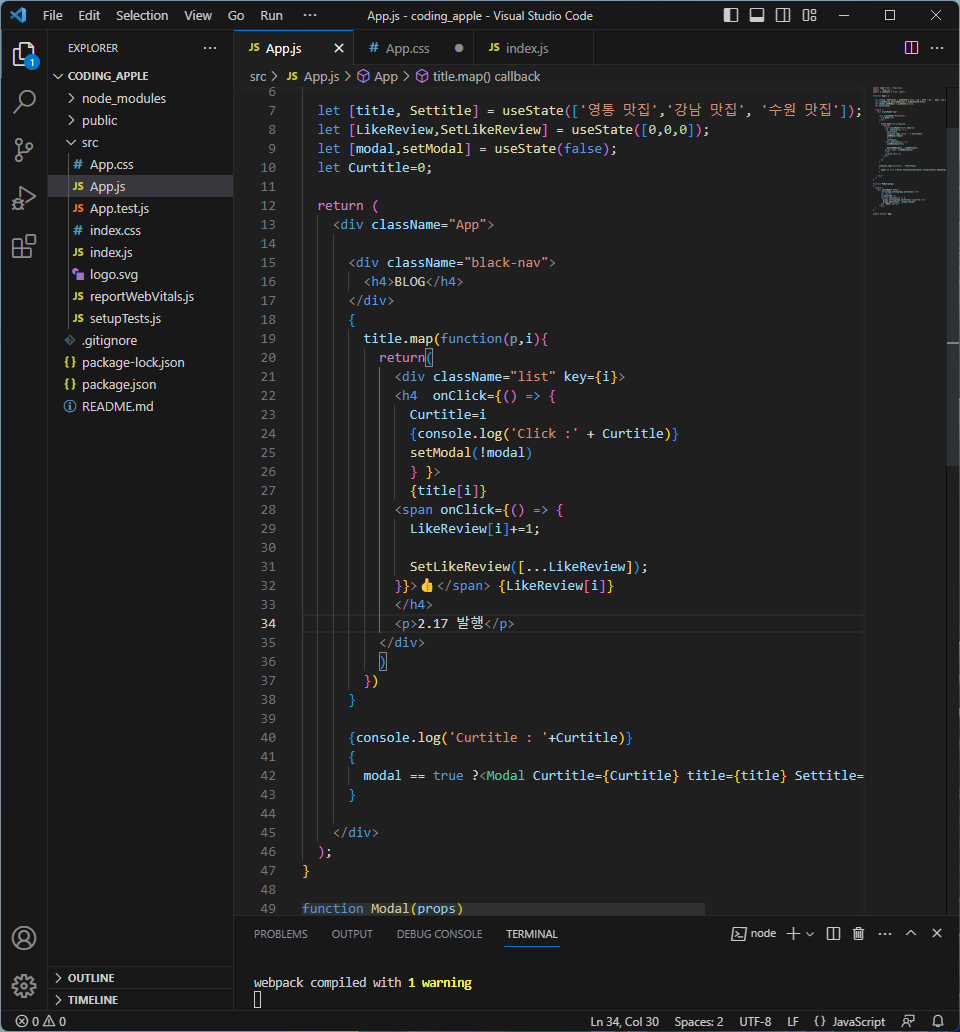Open the Manage settings gear

click(24, 985)
